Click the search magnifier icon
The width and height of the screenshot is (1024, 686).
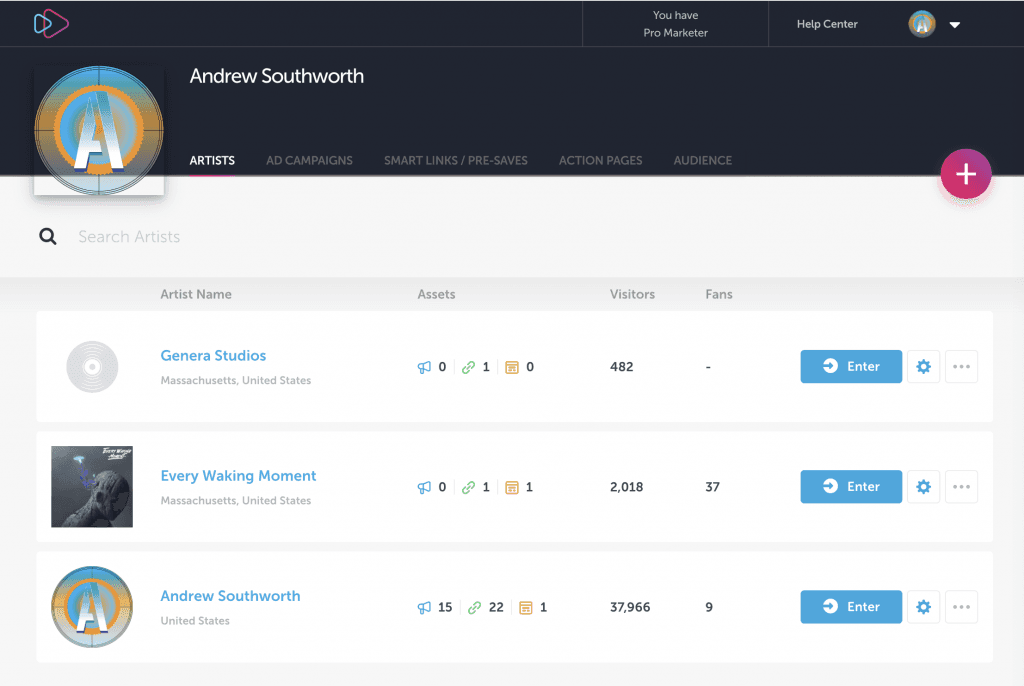tap(48, 236)
